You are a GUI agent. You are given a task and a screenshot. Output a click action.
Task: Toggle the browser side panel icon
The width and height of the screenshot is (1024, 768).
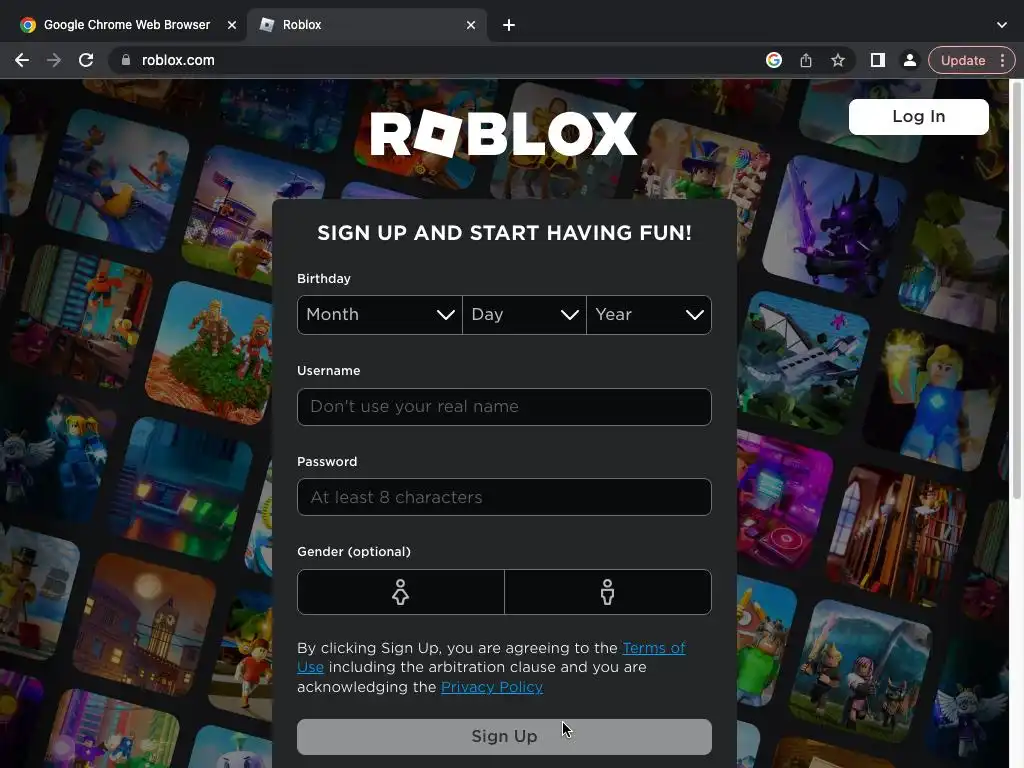[x=878, y=60]
